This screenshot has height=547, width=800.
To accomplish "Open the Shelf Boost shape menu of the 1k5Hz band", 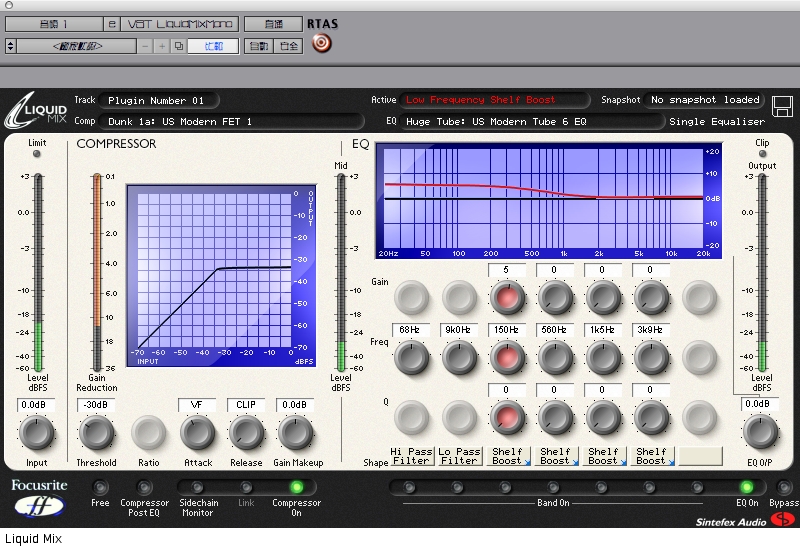I will 605,456.
